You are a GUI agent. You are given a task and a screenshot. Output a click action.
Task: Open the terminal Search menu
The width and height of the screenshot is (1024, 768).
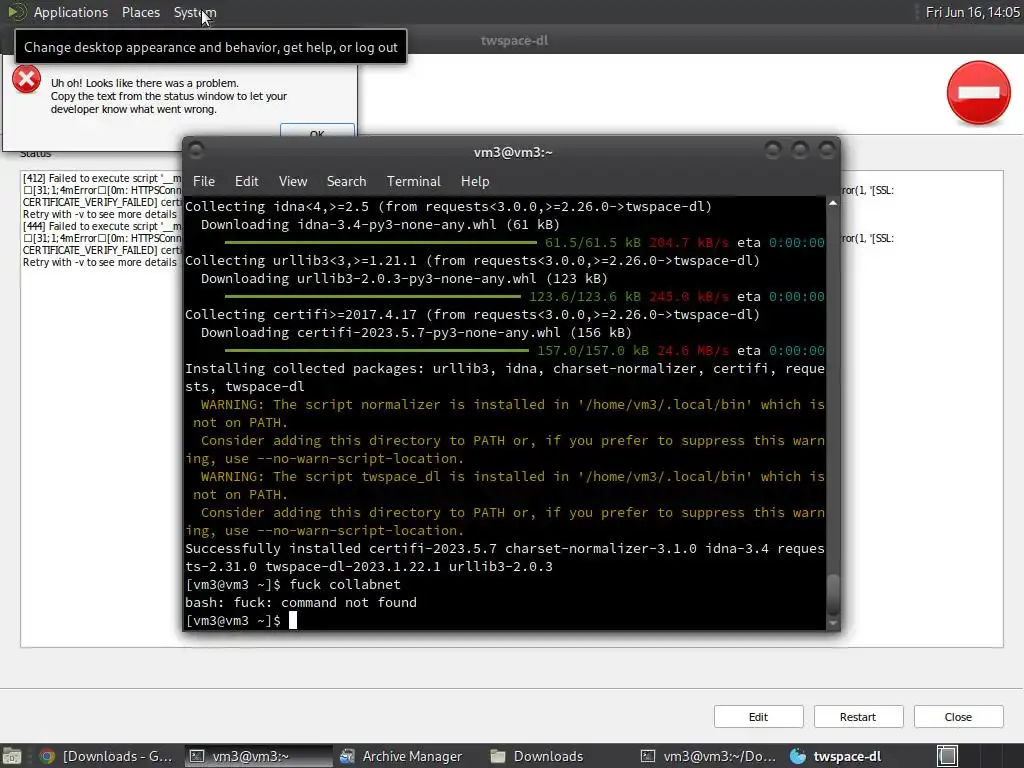346,182
